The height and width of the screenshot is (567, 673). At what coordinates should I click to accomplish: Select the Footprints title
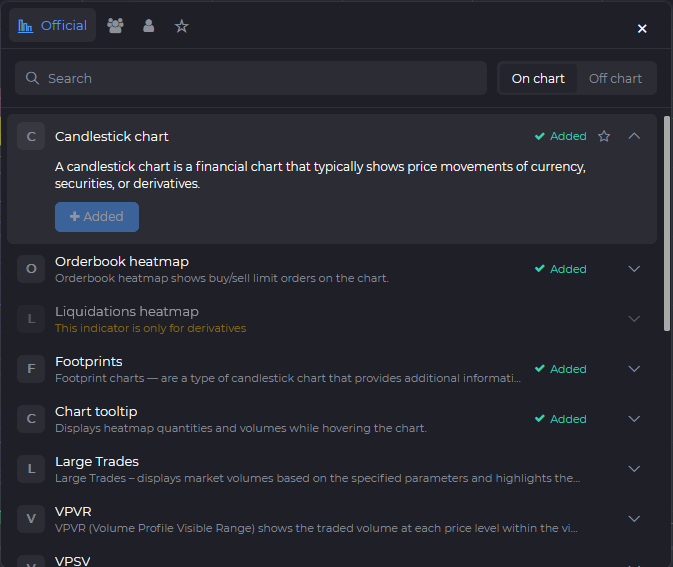[89, 361]
